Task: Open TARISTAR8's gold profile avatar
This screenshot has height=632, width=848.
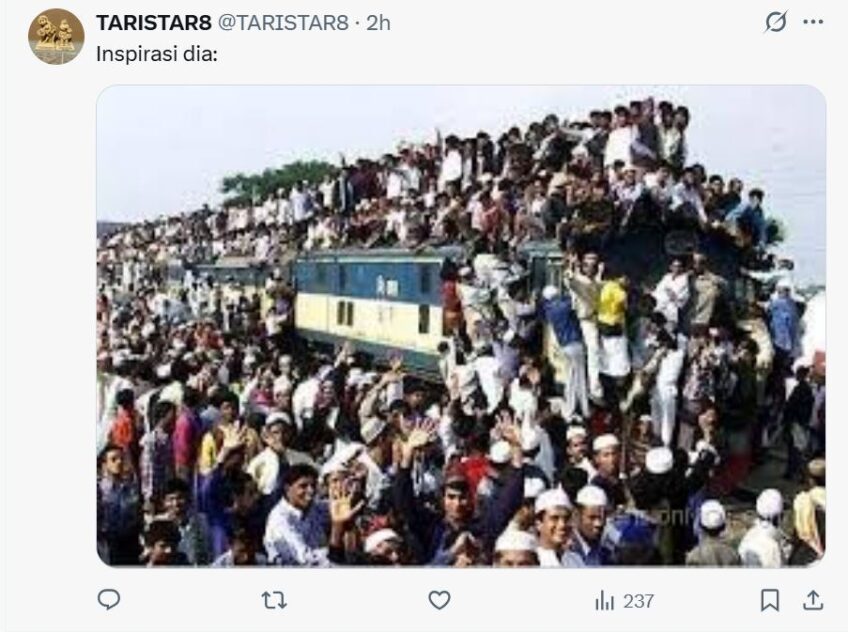Action: (56, 37)
